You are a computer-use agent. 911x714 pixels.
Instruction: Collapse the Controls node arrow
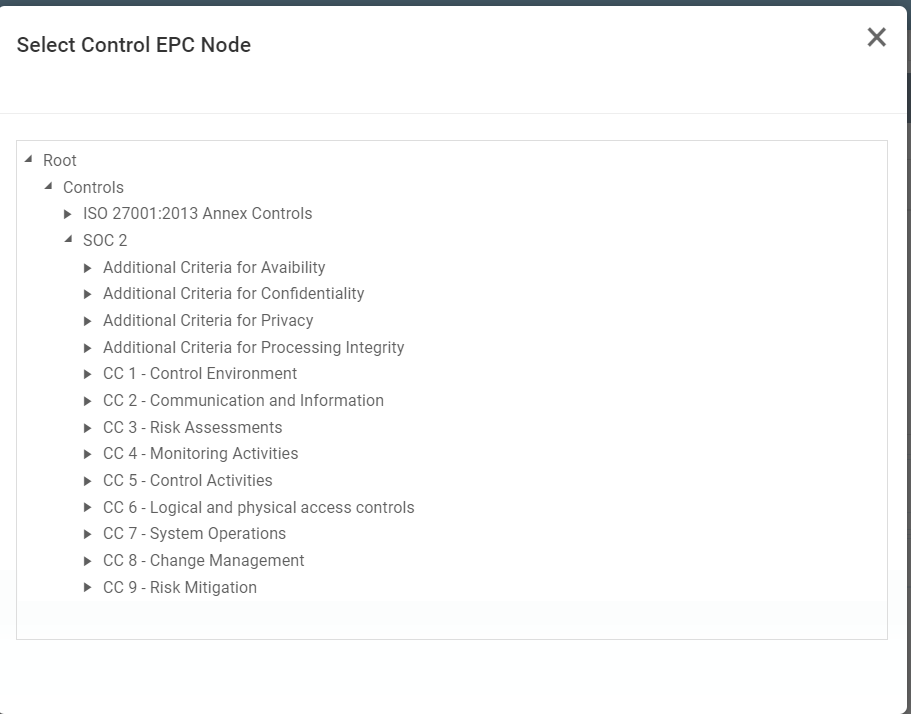click(48, 186)
